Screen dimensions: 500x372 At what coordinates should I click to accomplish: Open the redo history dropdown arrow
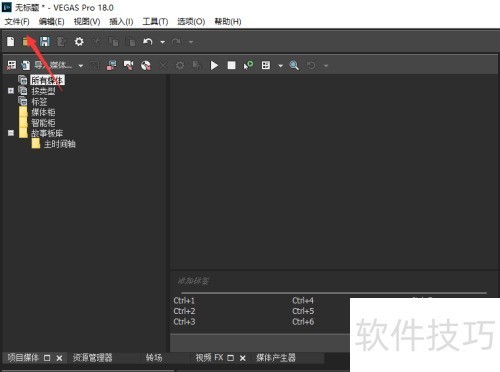click(x=191, y=42)
